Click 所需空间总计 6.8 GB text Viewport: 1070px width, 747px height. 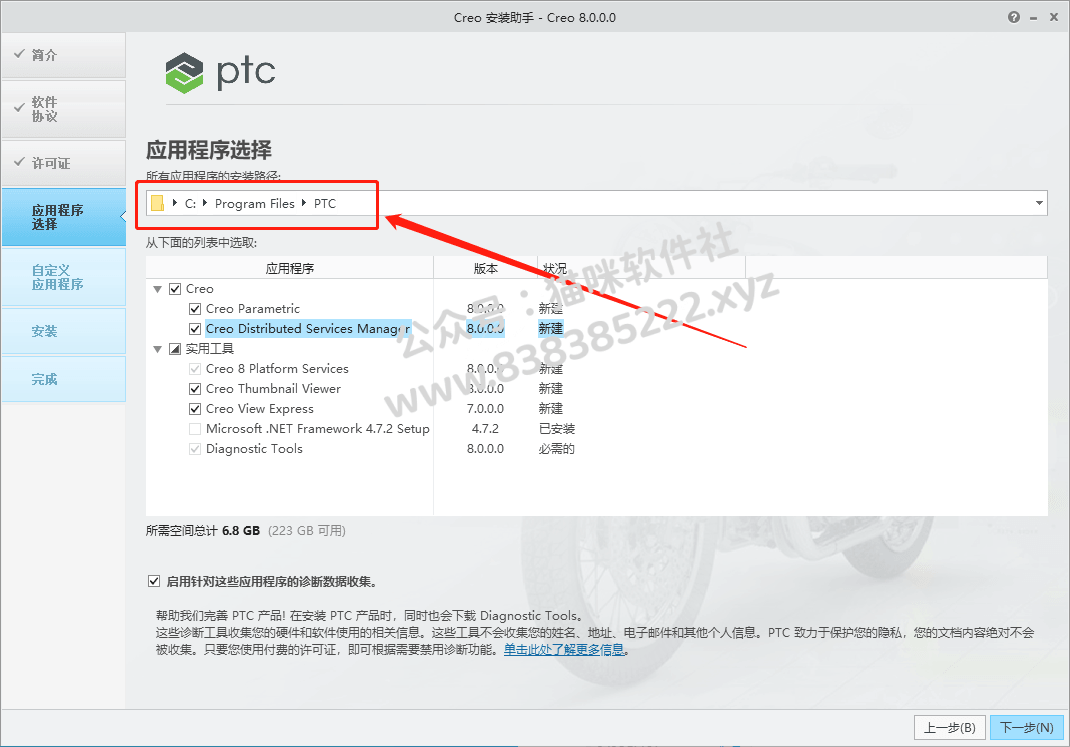tap(203, 531)
